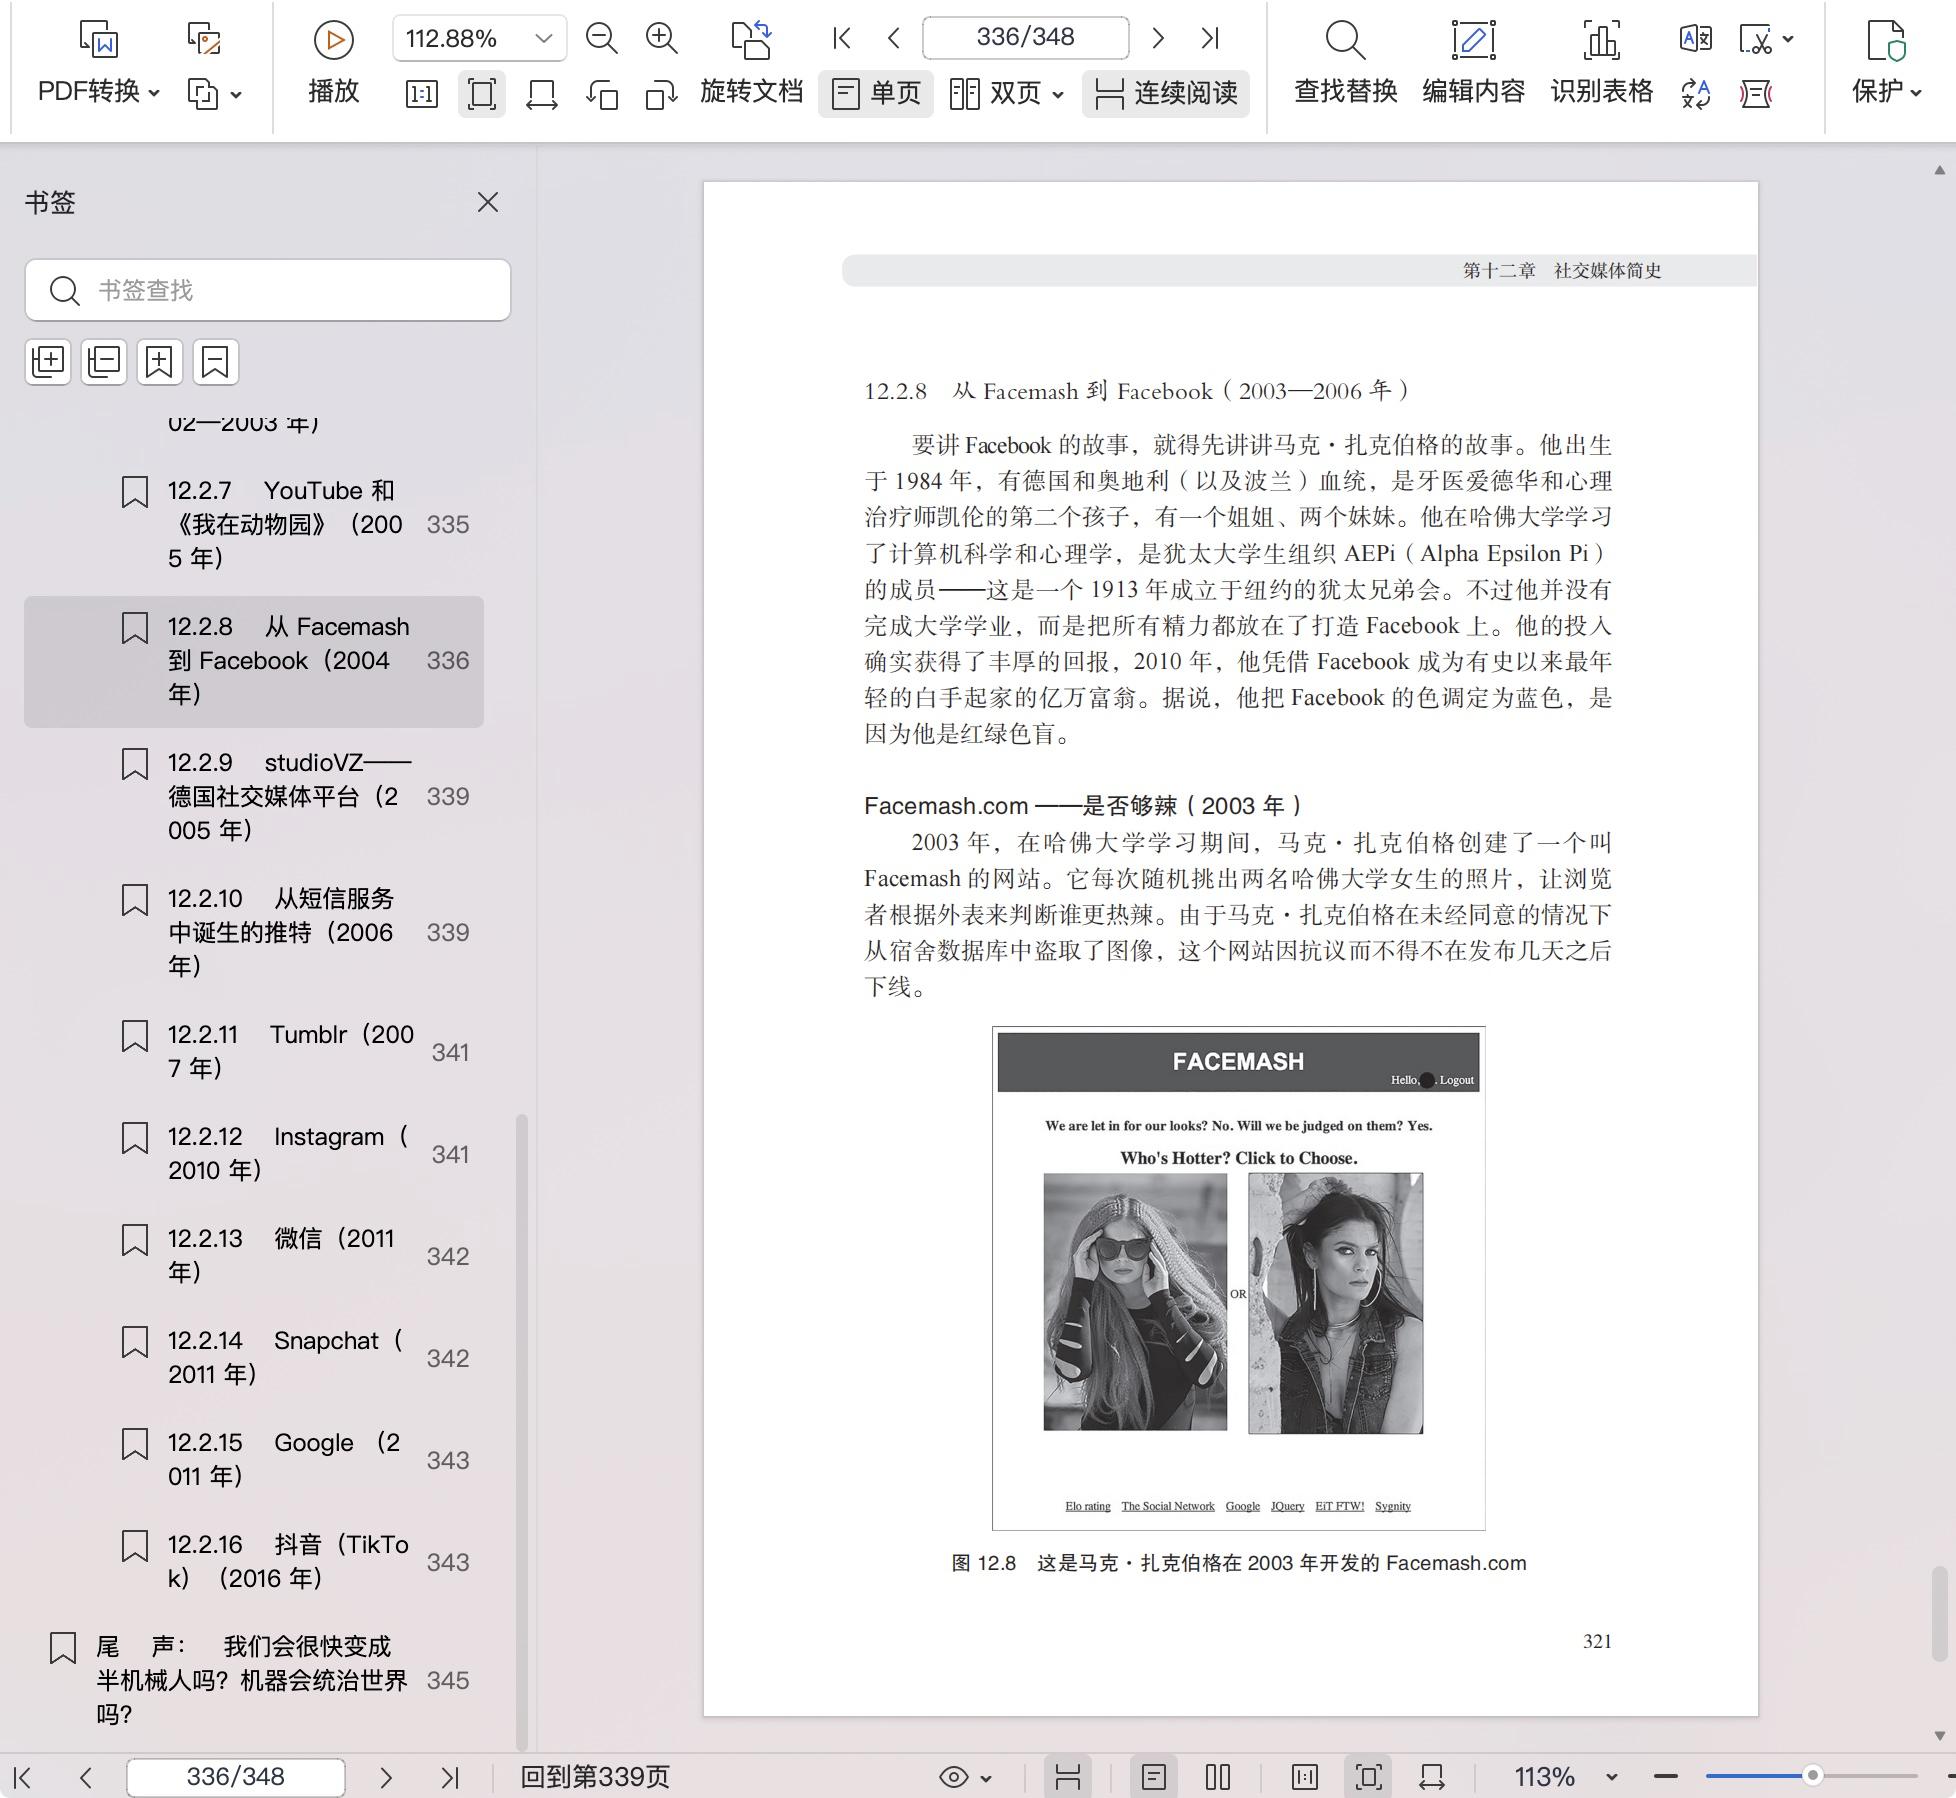Screen dimensions: 1956x1798
Task: Click the PDF to Word conversion icon
Action: 99,38
